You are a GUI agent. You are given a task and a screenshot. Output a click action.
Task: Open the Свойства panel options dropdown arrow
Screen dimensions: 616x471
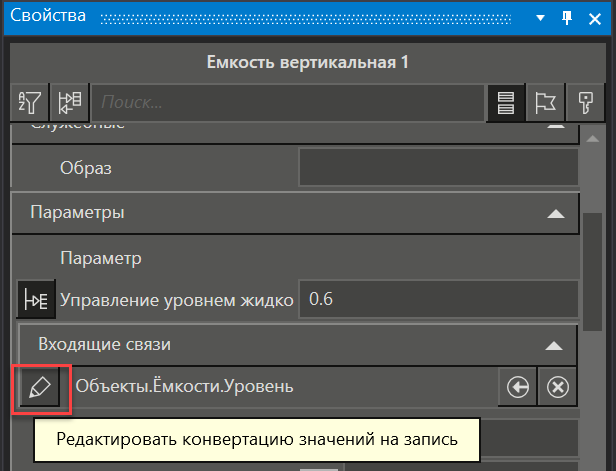pyautogui.click(x=540, y=17)
